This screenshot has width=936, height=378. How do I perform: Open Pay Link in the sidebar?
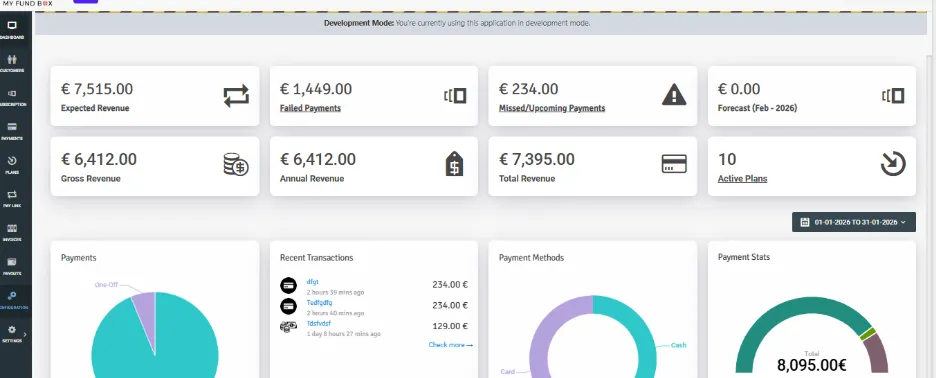click(13, 198)
